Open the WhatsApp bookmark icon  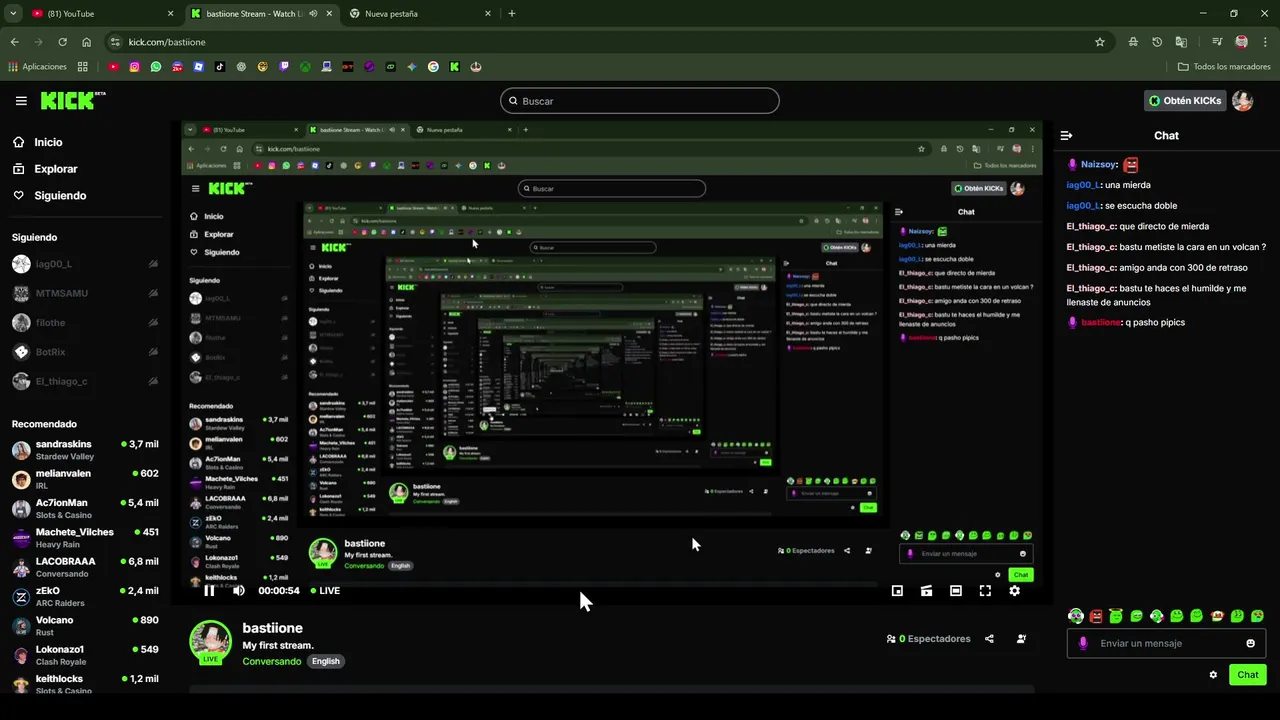156,67
